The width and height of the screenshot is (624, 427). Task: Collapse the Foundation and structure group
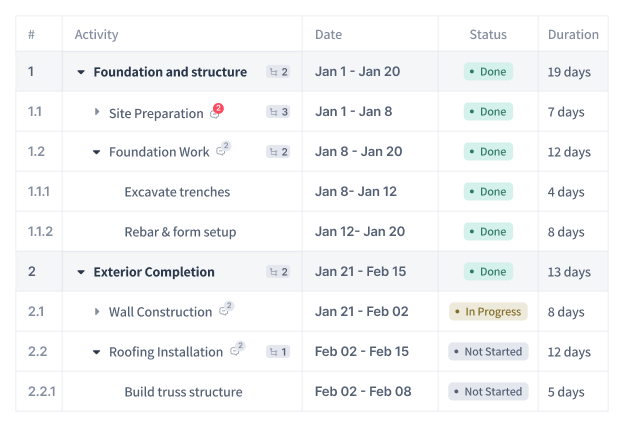click(81, 72)
